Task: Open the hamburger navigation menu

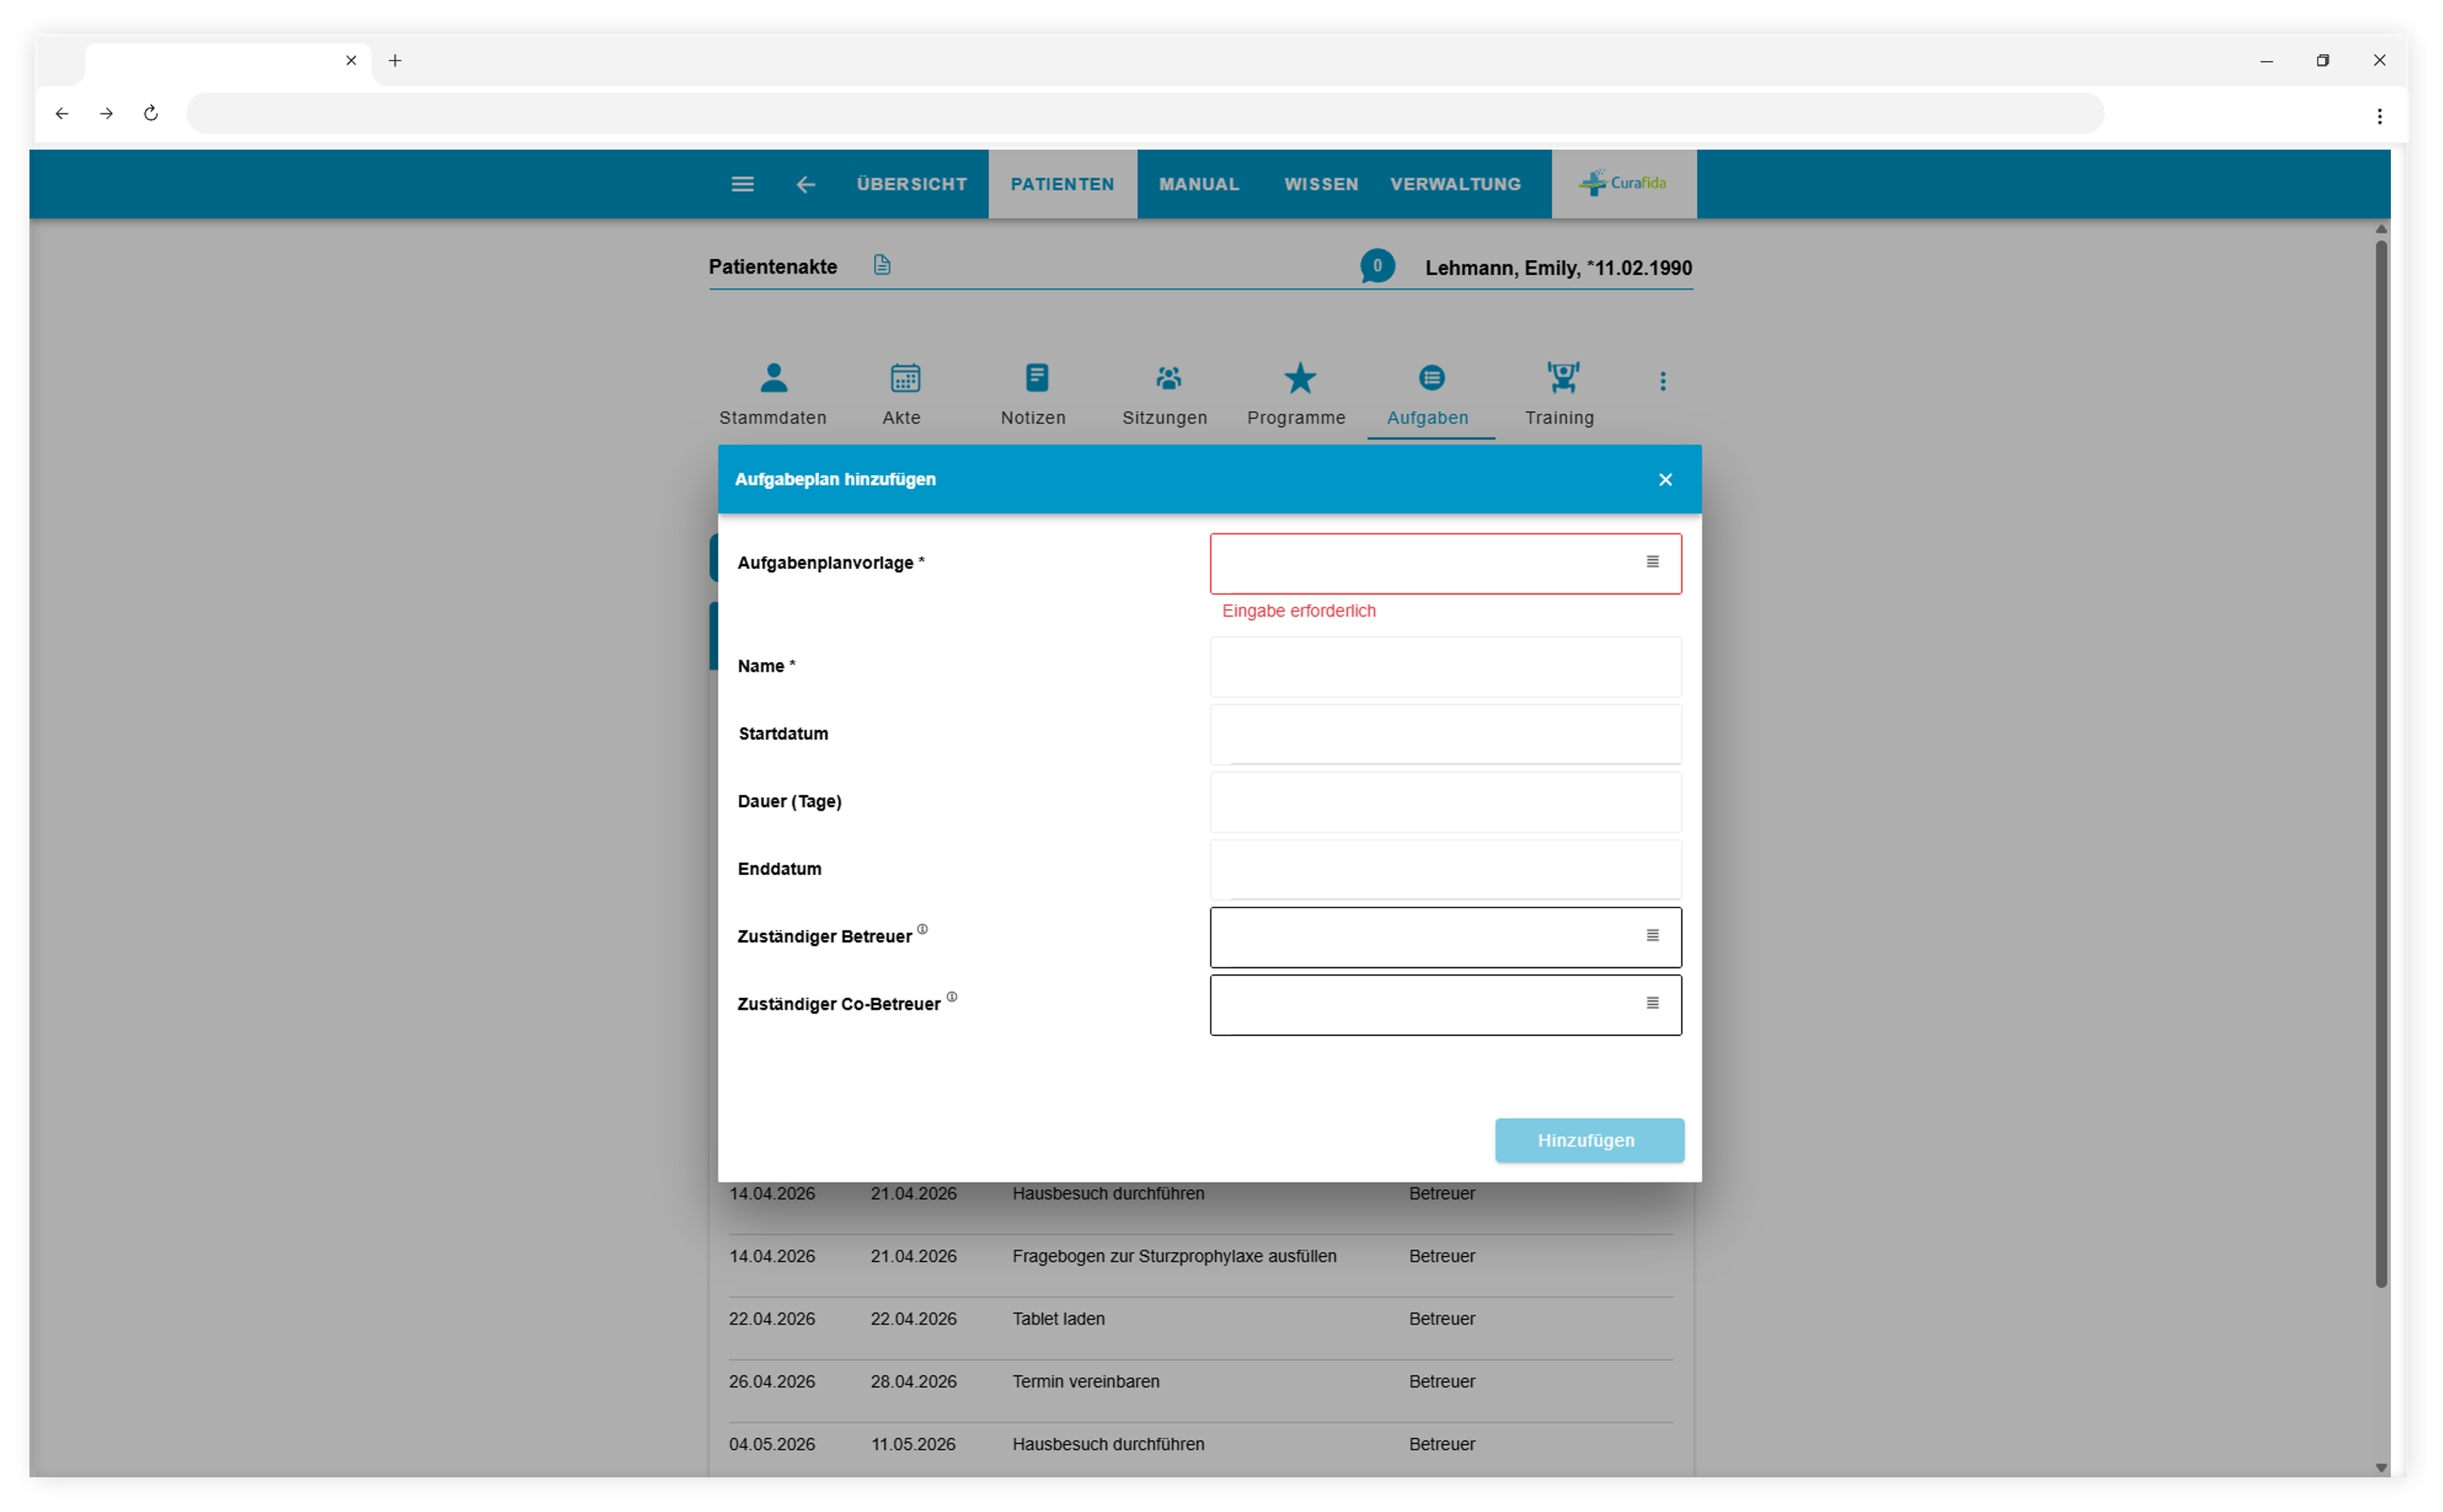Action: coord(742,184)
